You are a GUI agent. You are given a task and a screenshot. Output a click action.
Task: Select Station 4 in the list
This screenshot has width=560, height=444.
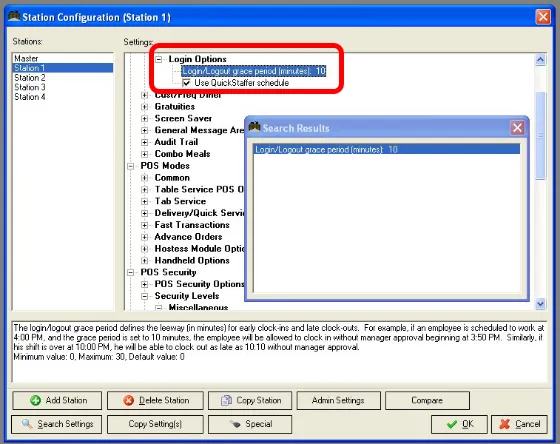tap(62, 97)
